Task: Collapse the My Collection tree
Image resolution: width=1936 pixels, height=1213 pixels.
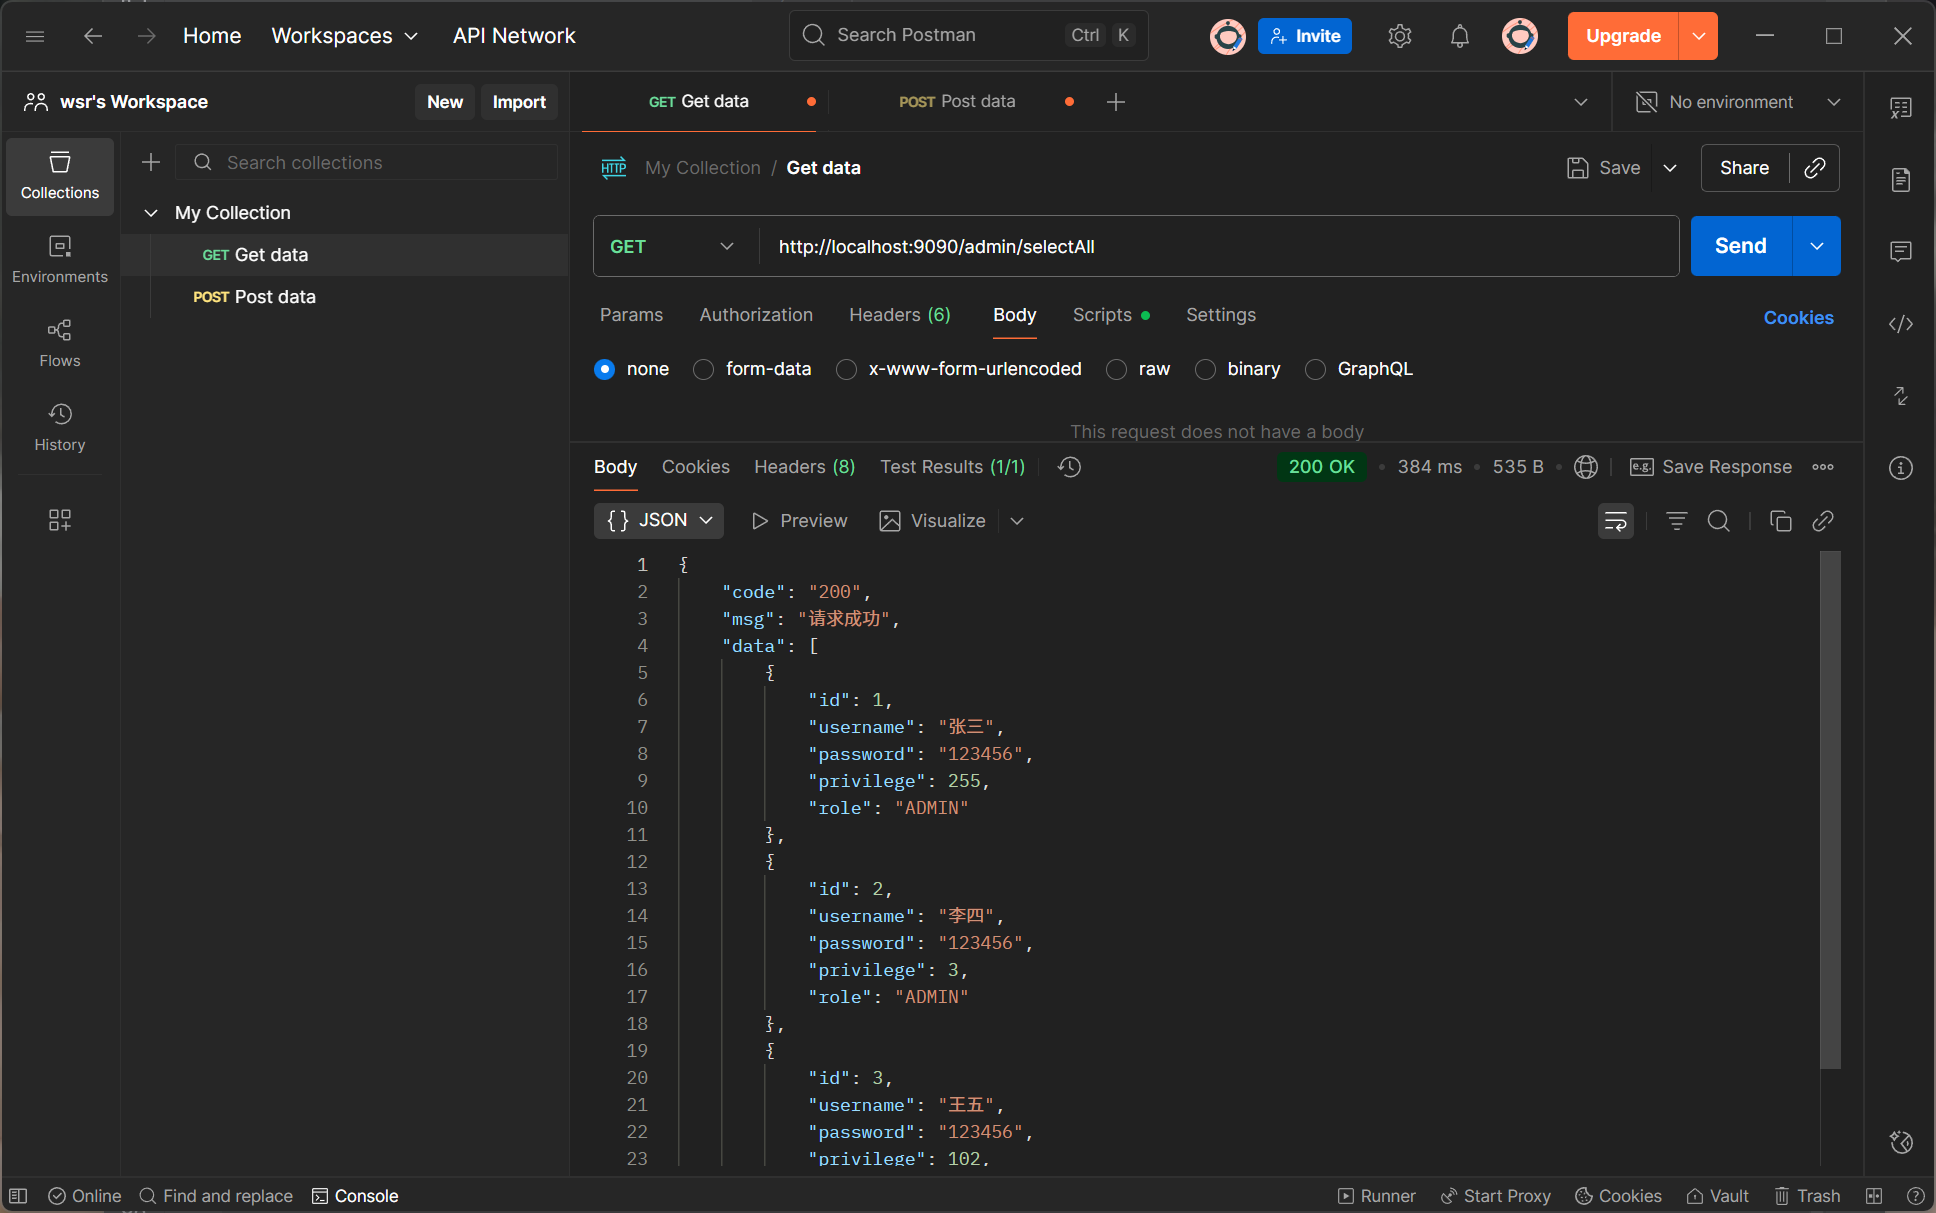Action: pos(151,213)
